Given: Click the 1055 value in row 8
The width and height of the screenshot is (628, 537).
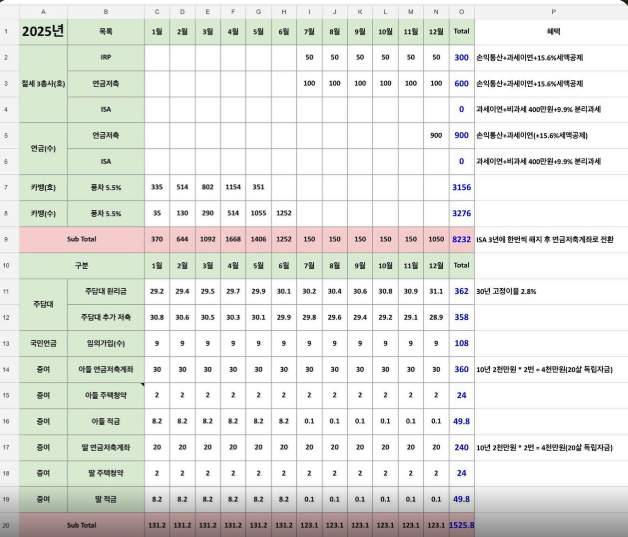Looking at the screenshot, I should 258,213.
